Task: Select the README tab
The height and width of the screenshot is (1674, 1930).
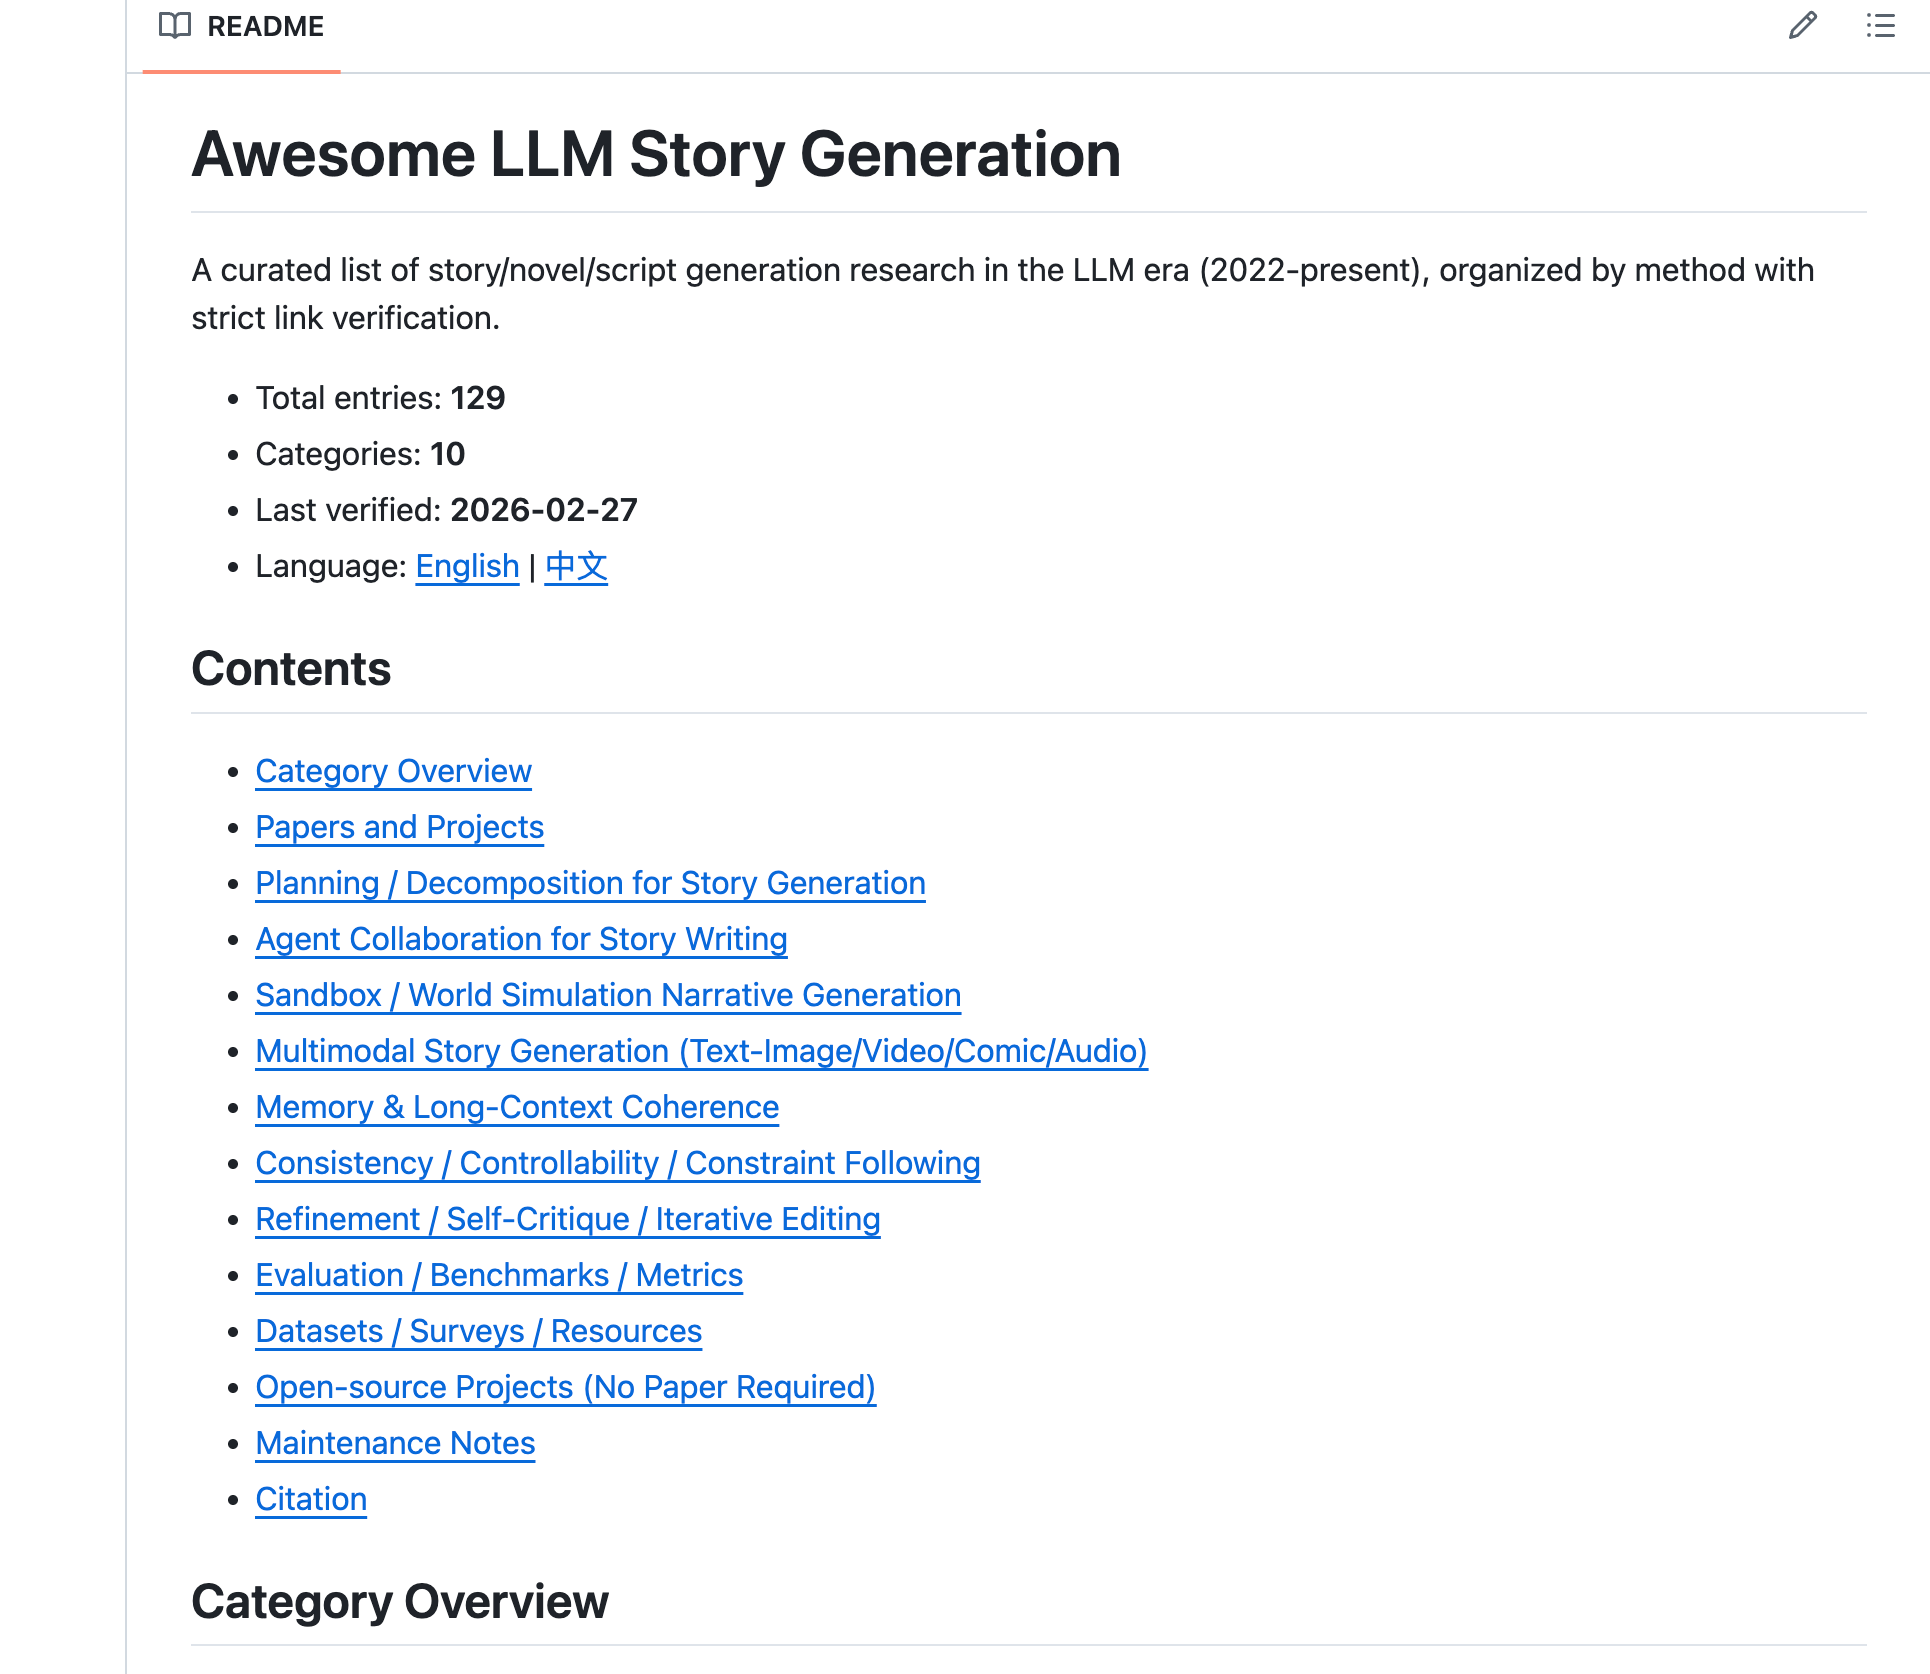Action: [x=241, y=27]
